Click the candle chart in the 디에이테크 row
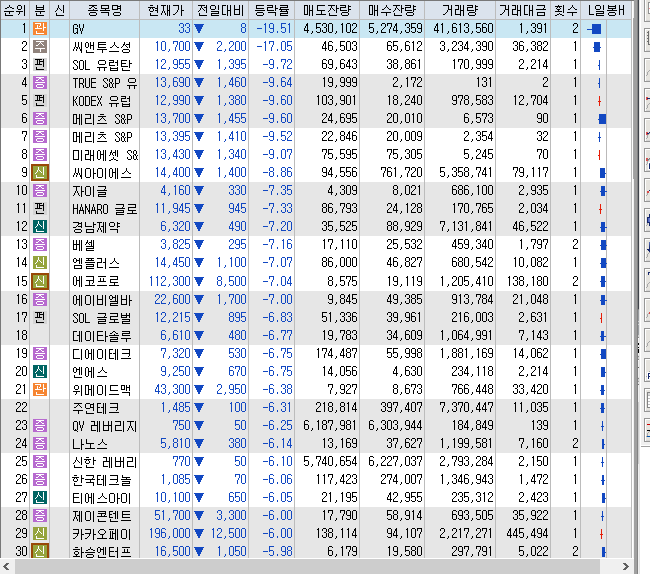 pos(603,354)
